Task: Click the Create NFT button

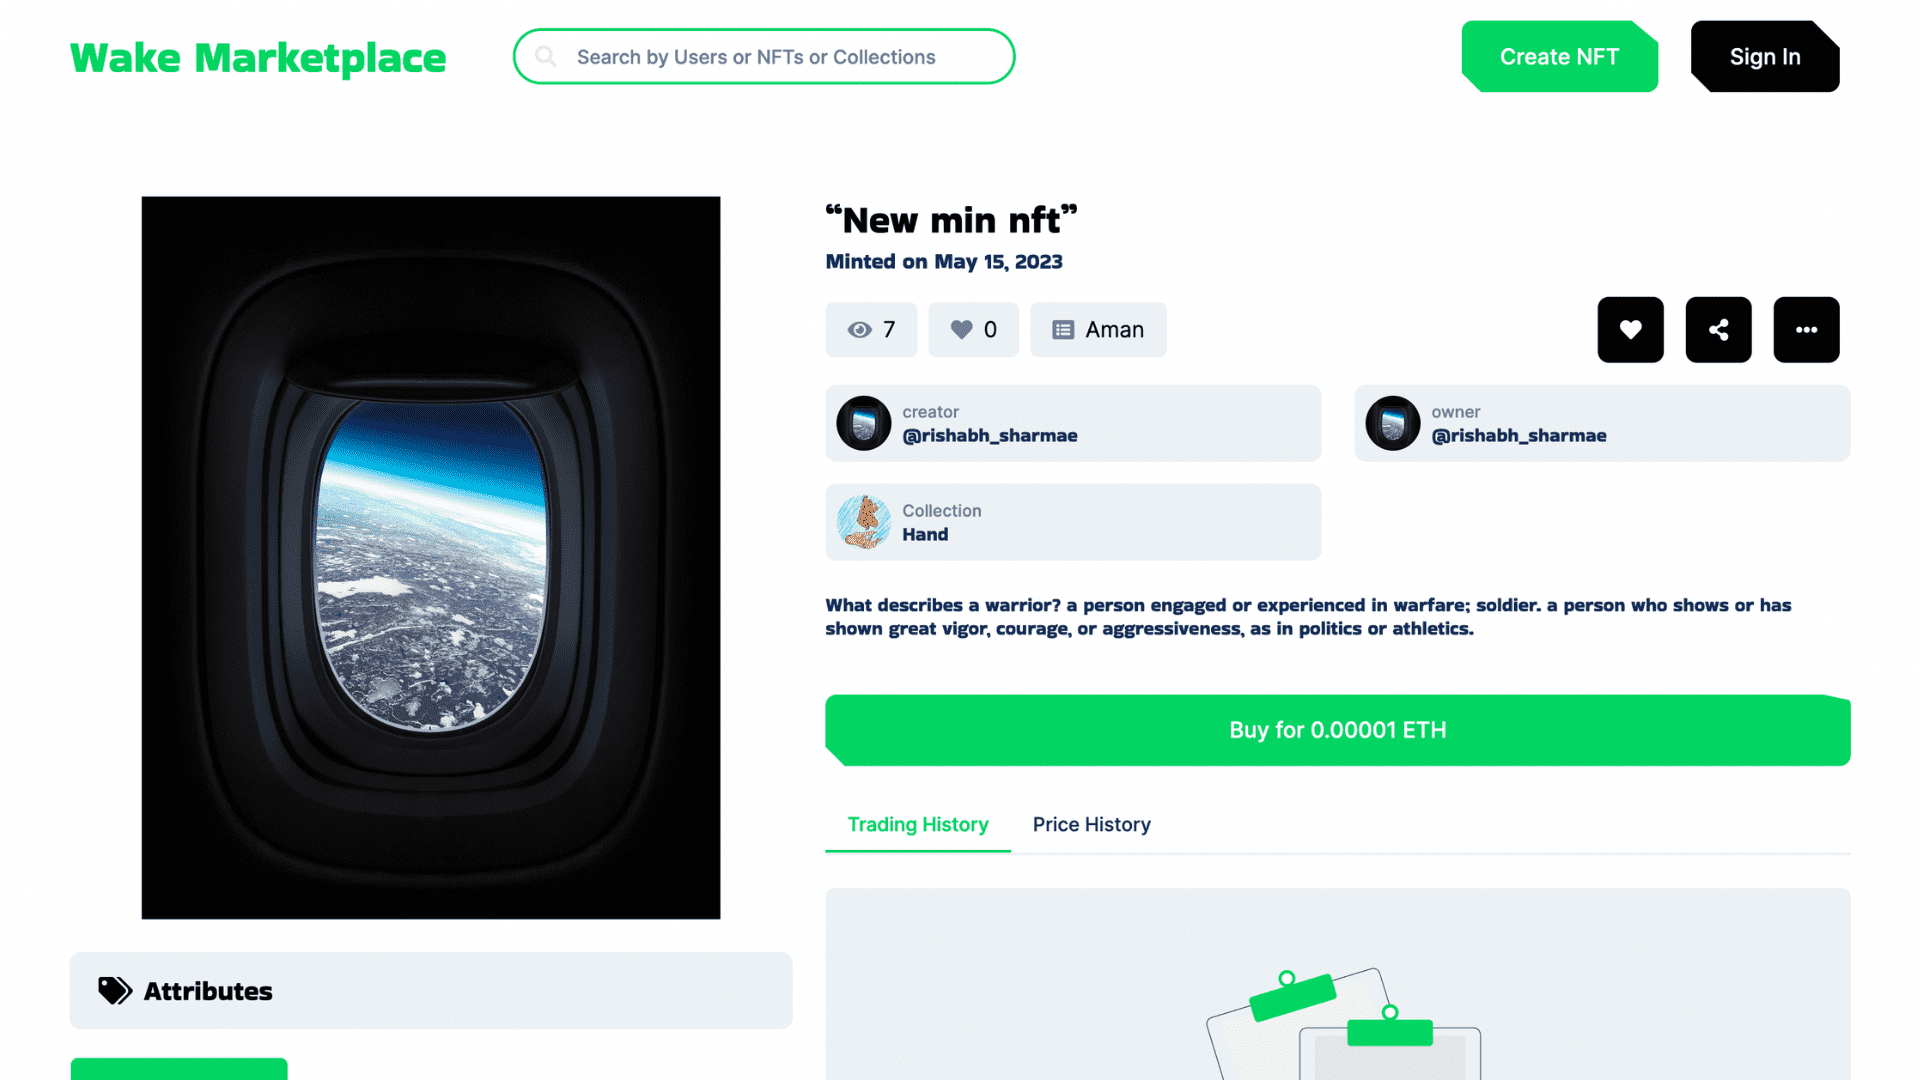Action: tap(1559, 57)
